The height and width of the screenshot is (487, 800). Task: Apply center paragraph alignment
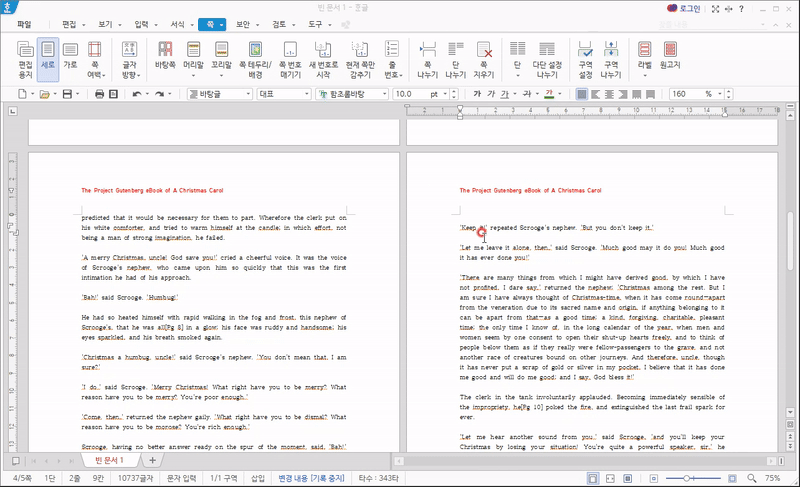pyautogui.click(x=609, y=94)
